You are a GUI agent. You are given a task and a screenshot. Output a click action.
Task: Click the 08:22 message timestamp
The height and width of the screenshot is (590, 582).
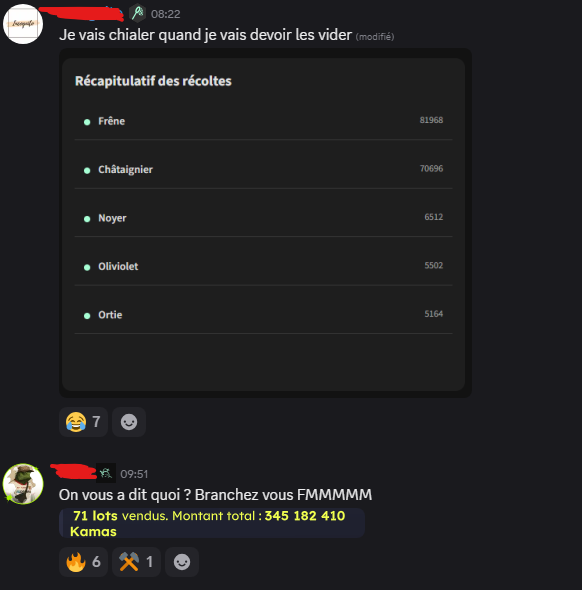[166, 14]
